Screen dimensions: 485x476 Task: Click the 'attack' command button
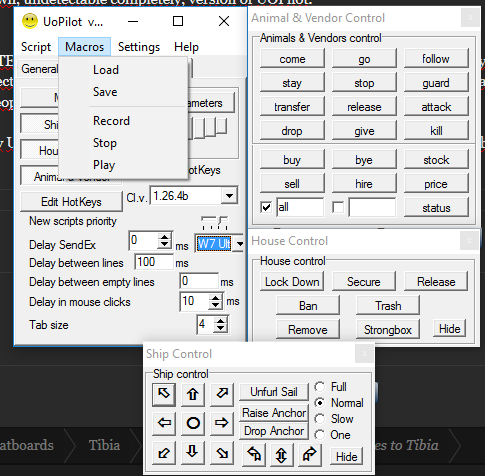(x=436, y=107)
